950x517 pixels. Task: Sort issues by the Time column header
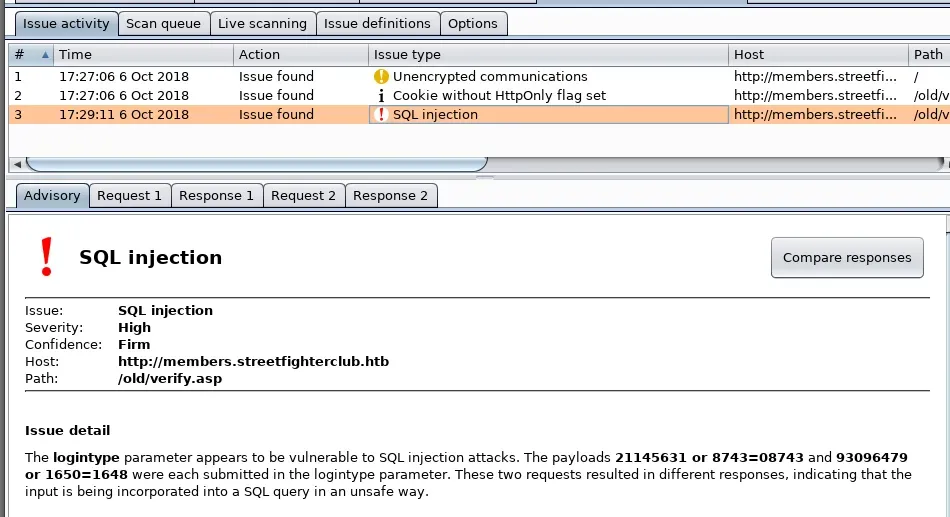pyautogui.click(x=140, y=54)
